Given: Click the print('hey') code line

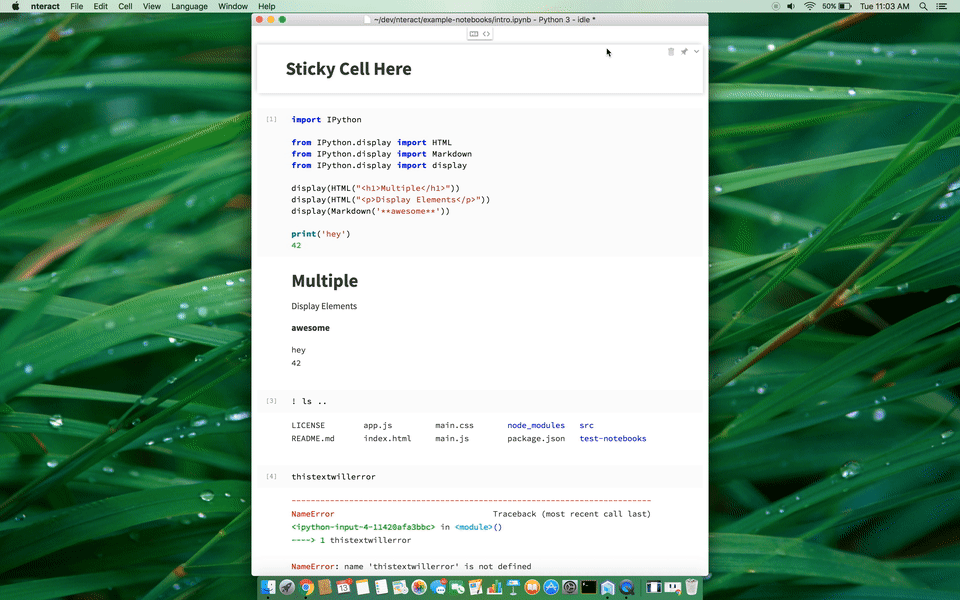Looking at the screenshot, I should click(x=321, y=234).
